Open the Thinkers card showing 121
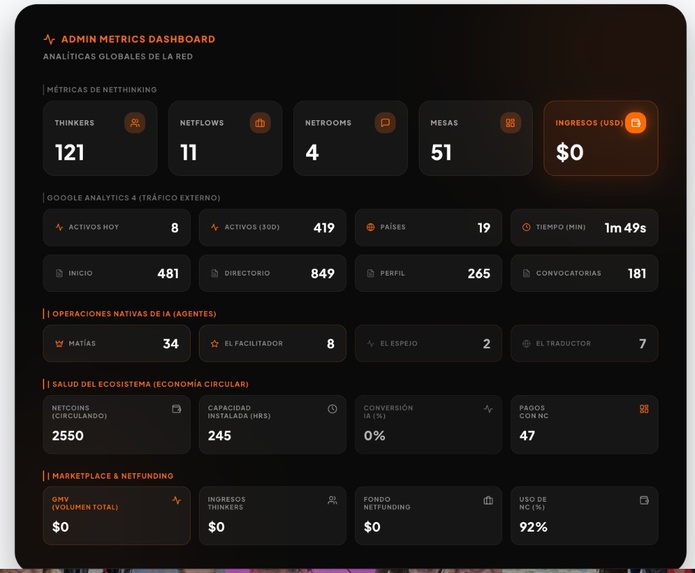 (x=100, y=138)
